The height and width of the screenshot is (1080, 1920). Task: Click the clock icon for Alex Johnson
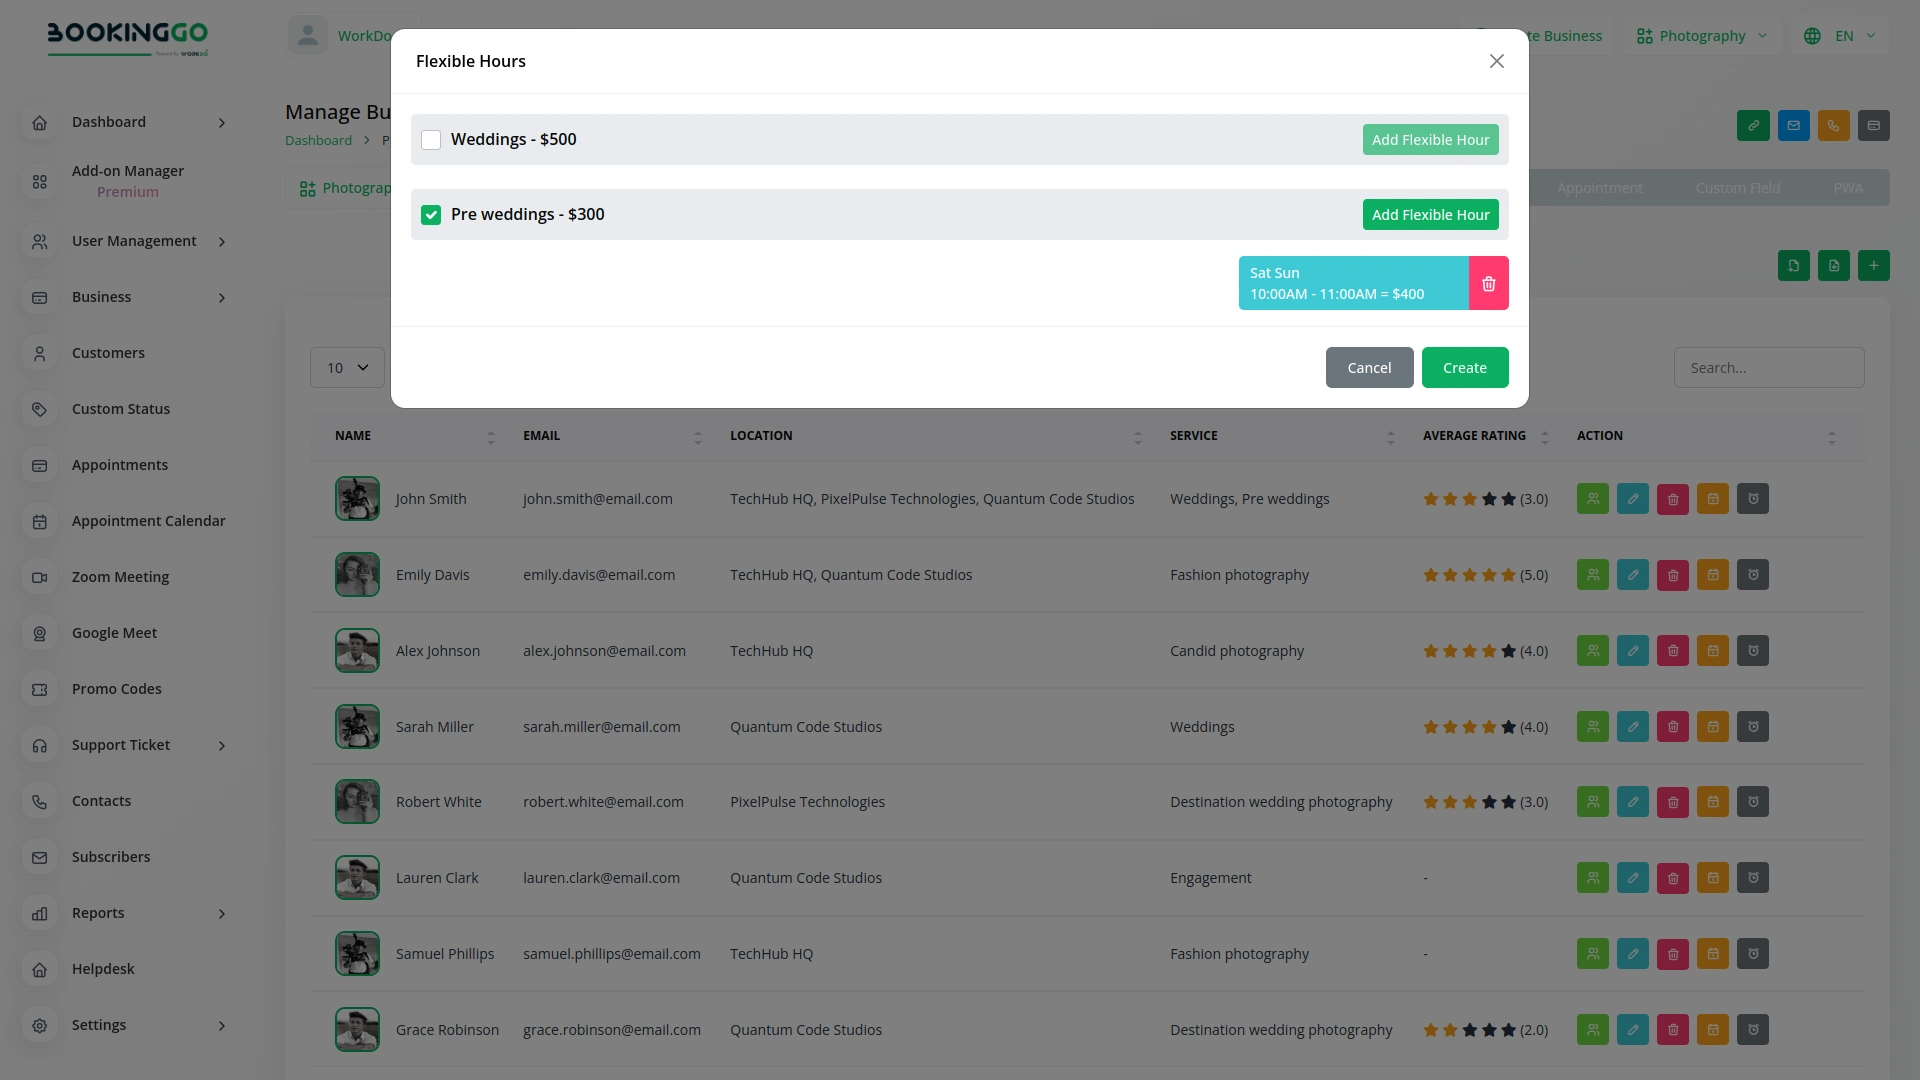point(1753,650)
